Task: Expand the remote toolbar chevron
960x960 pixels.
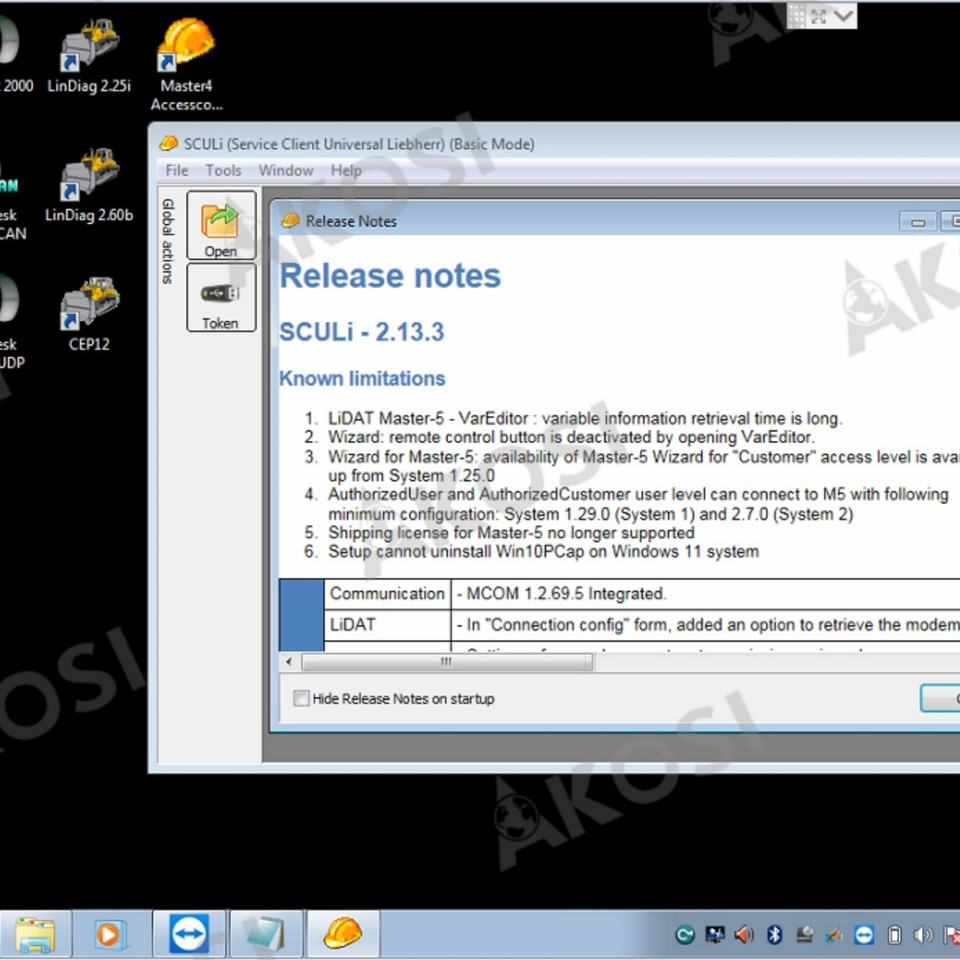Action: click(x=843, y=16)
